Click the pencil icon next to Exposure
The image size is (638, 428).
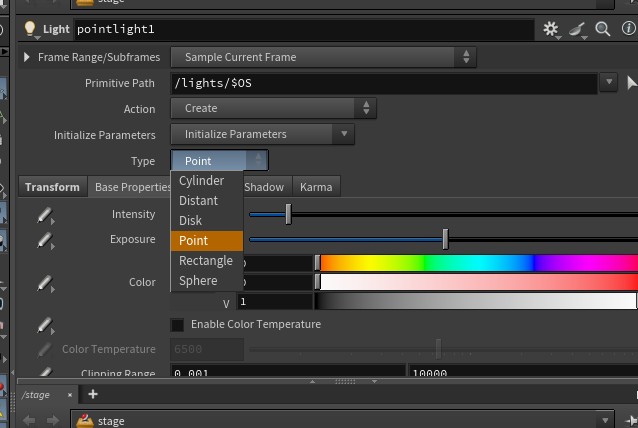coord(45,240)
